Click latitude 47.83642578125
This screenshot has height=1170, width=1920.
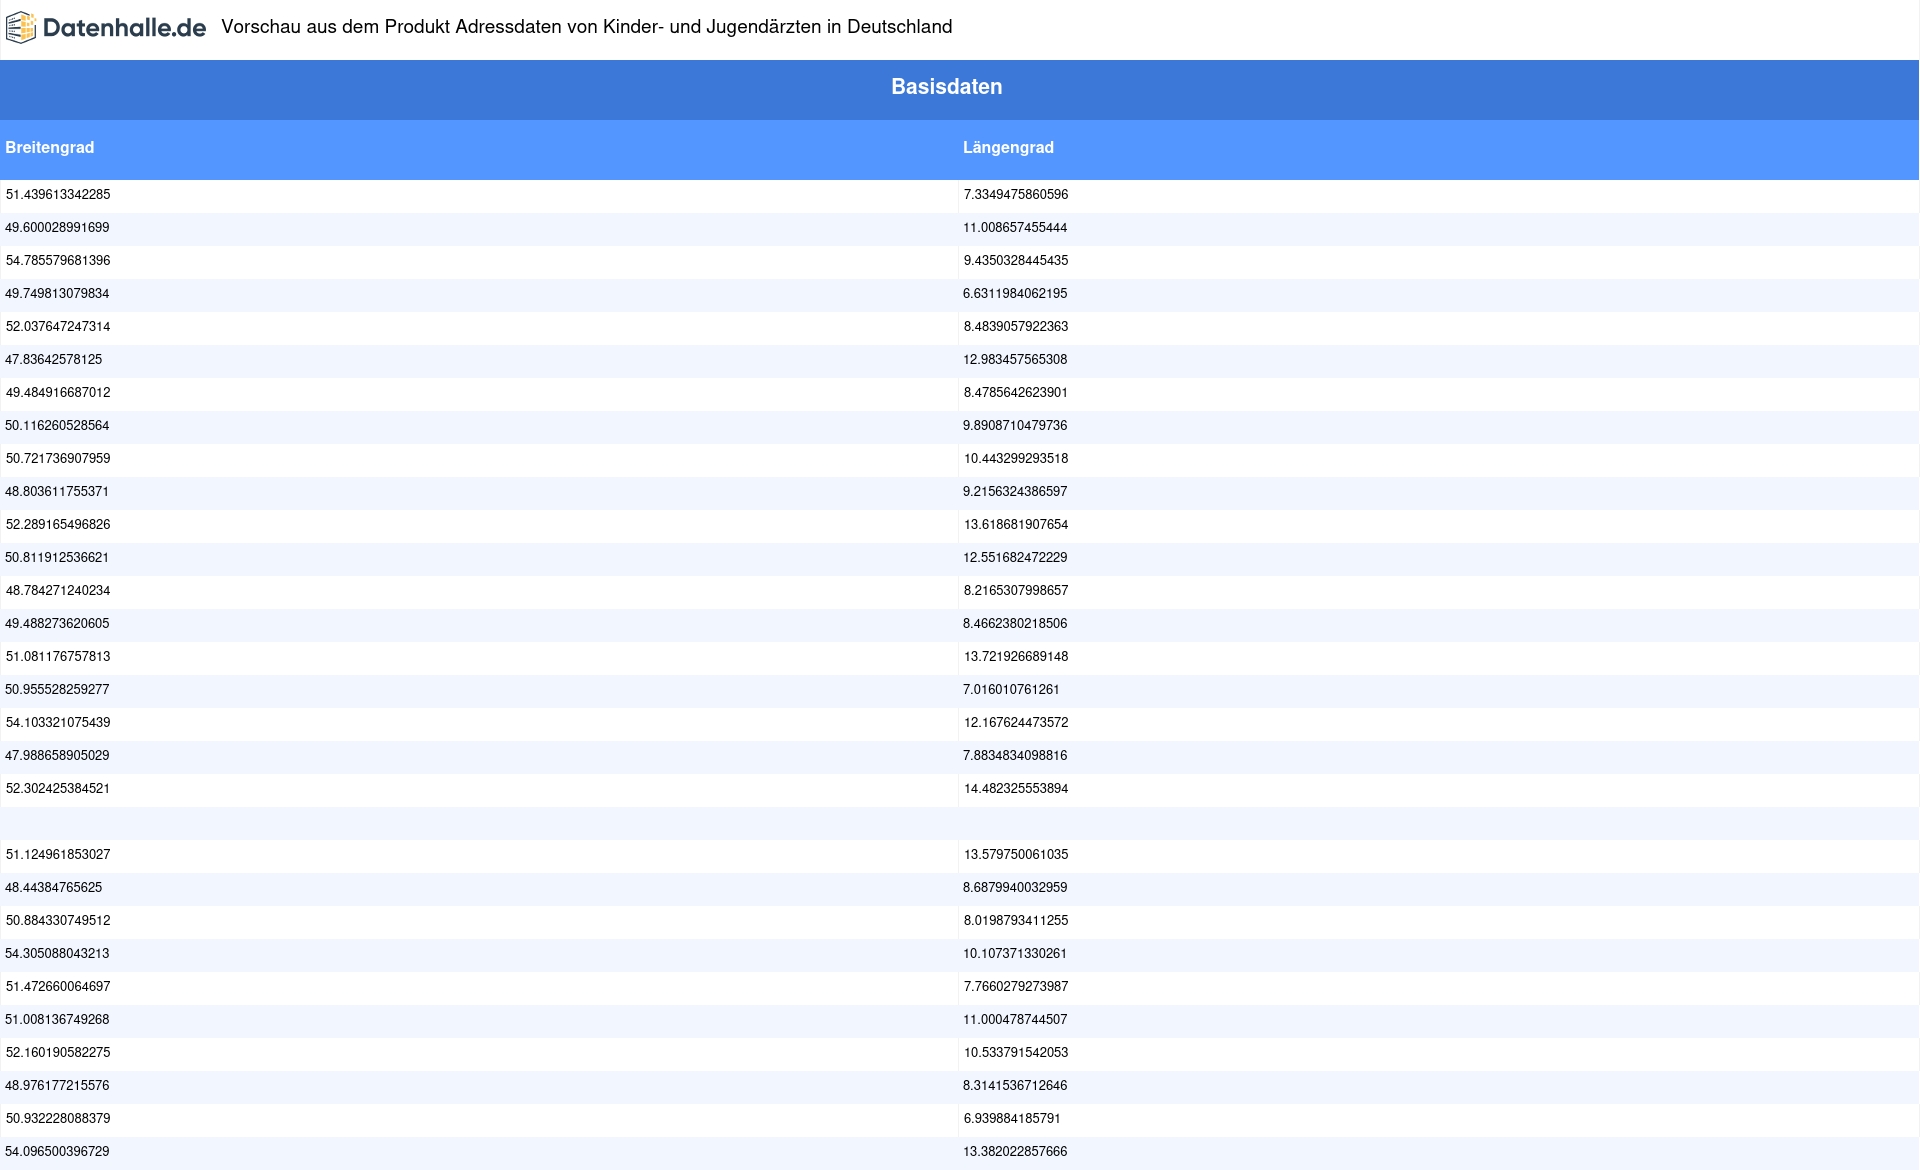(54, 360)
